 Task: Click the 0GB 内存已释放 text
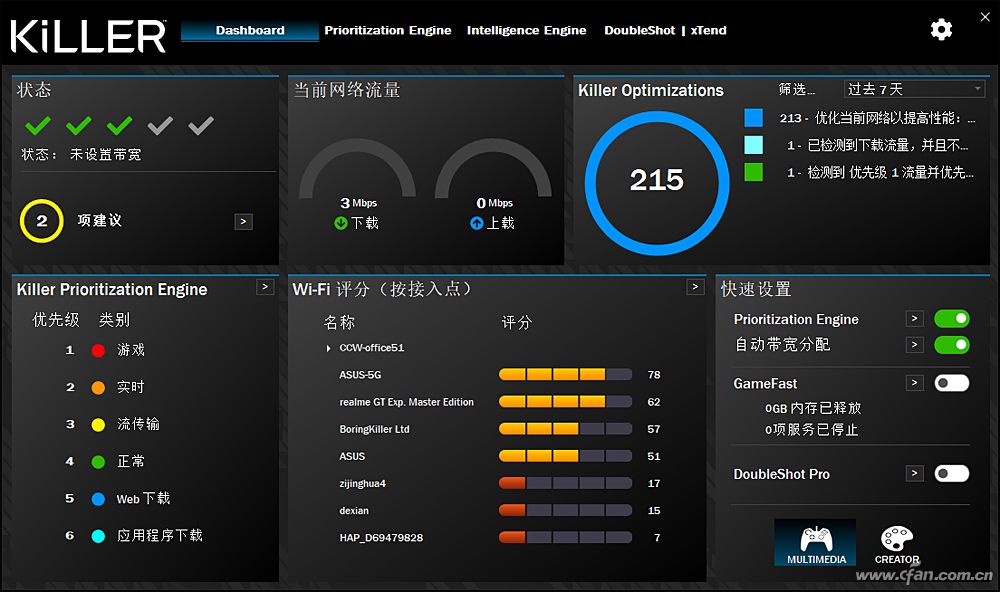pyautogui.click(x=812, y=408)
